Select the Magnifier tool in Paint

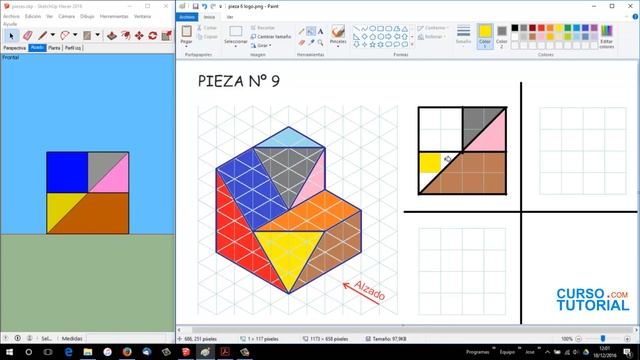pos(320,42)
